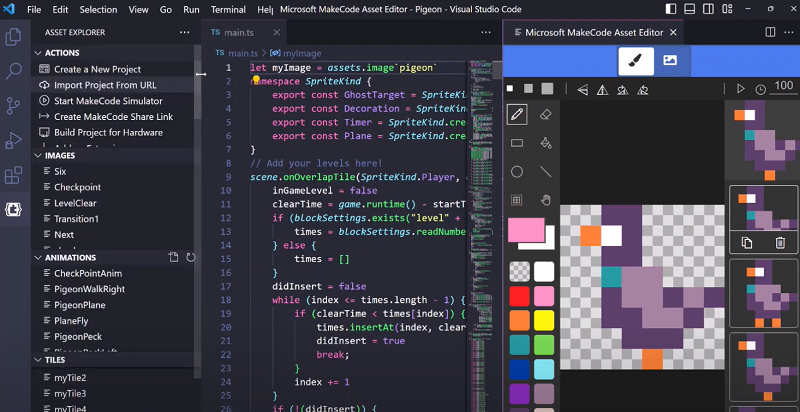Image resolution: width=800 pixels, height=412 pixels.
Task: Click myImage in the breadcrumb
Action: pos(302,53)
